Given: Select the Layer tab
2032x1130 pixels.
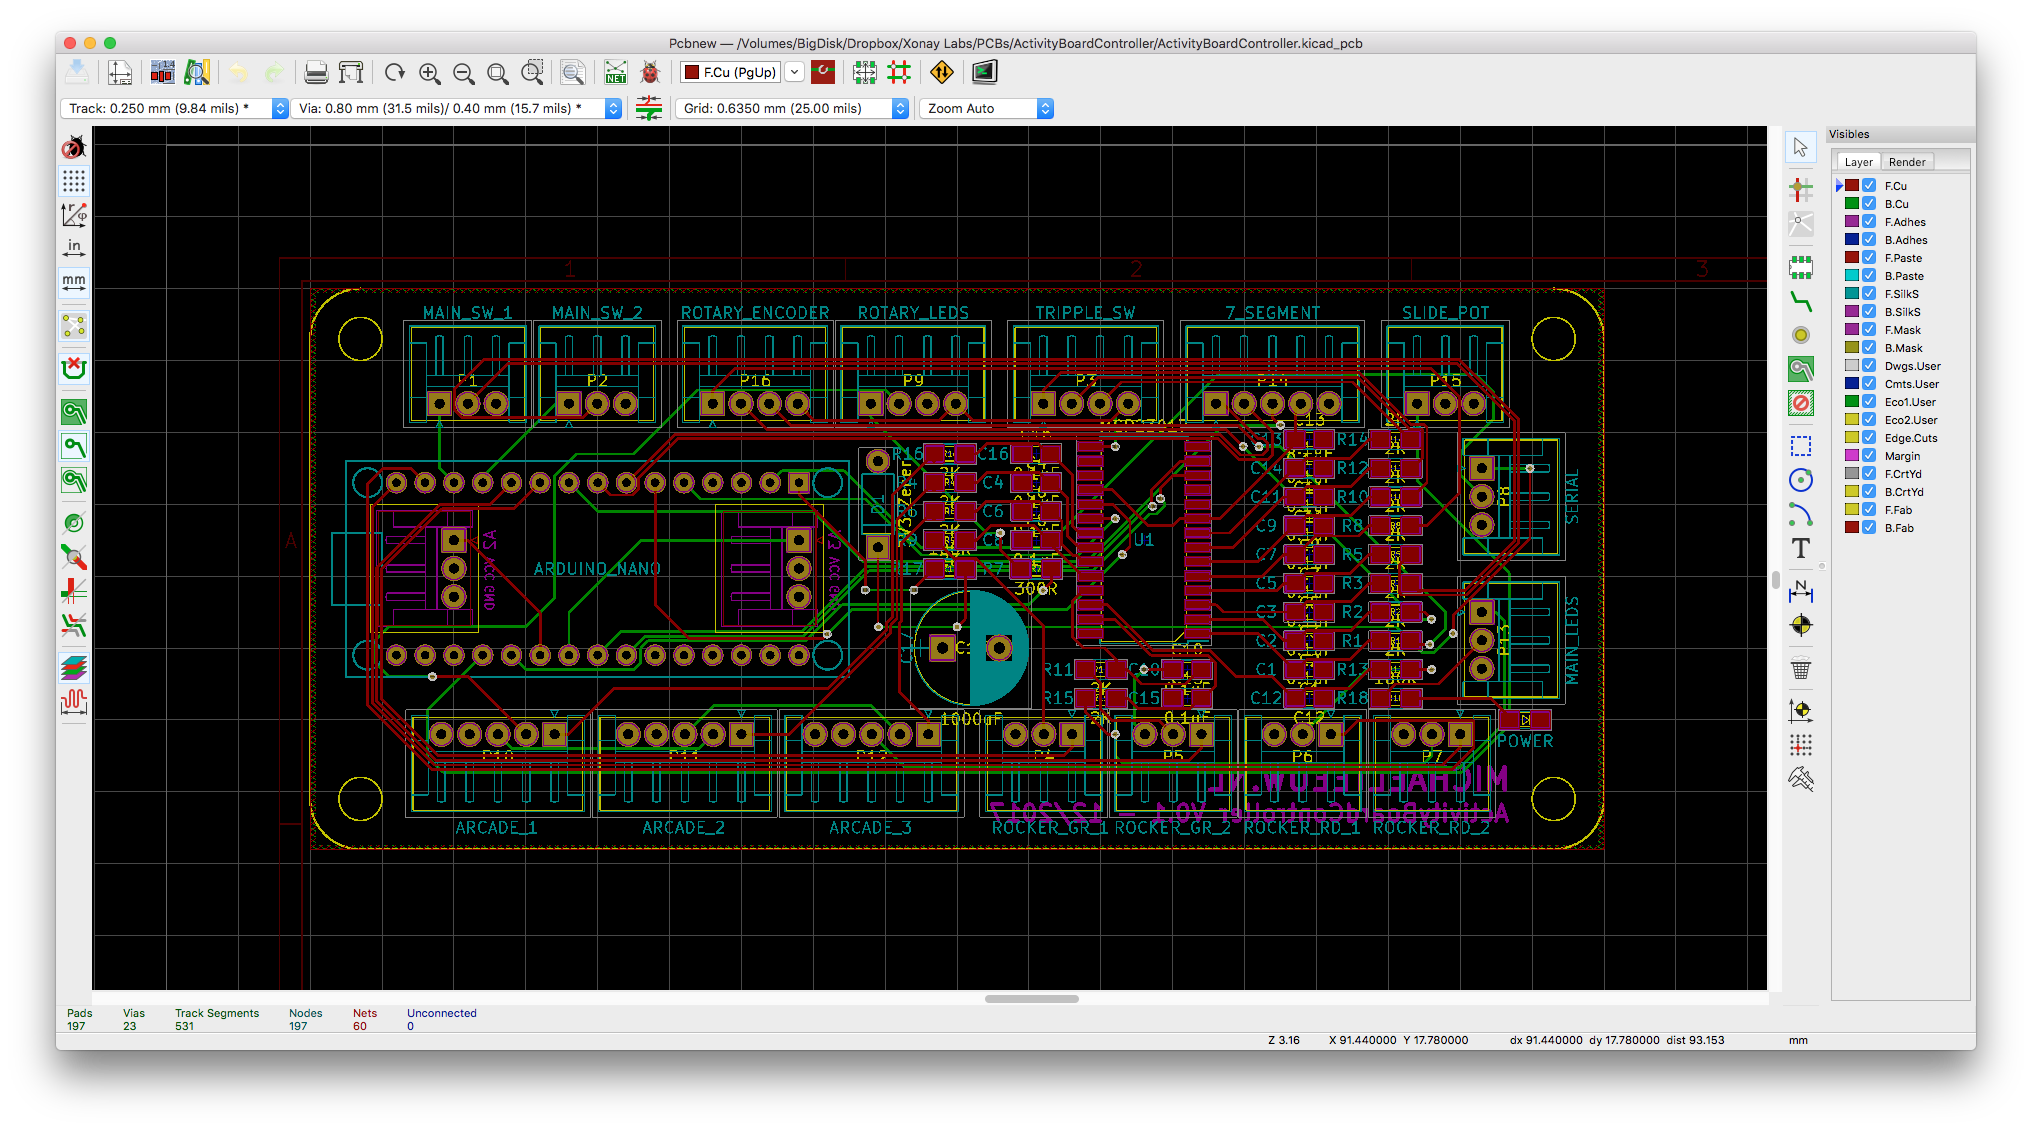Looking at the screenshot, I should pos(1858,162).
